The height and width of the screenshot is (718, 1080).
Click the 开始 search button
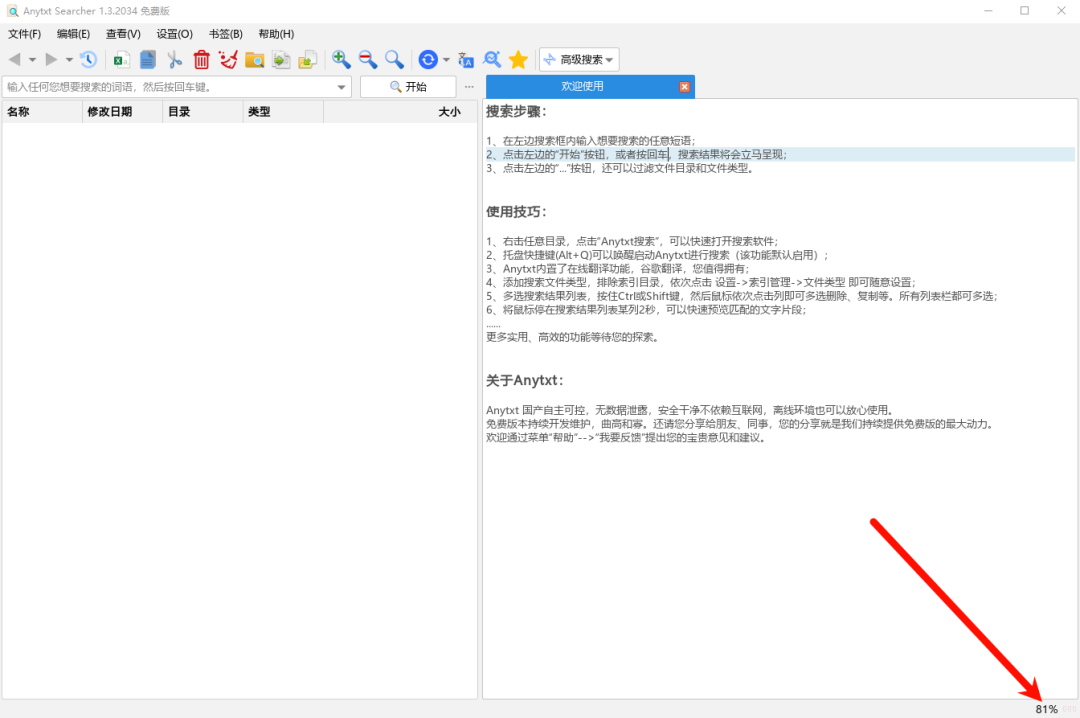(408, 87)
